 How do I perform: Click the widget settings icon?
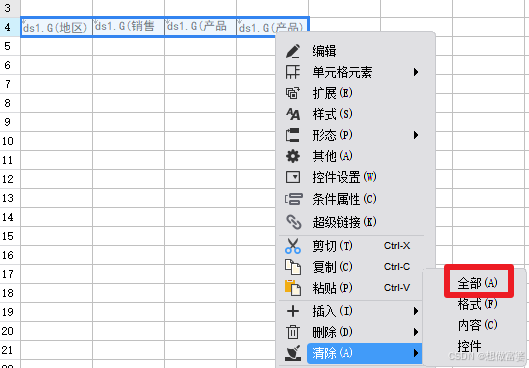[293, 177]
